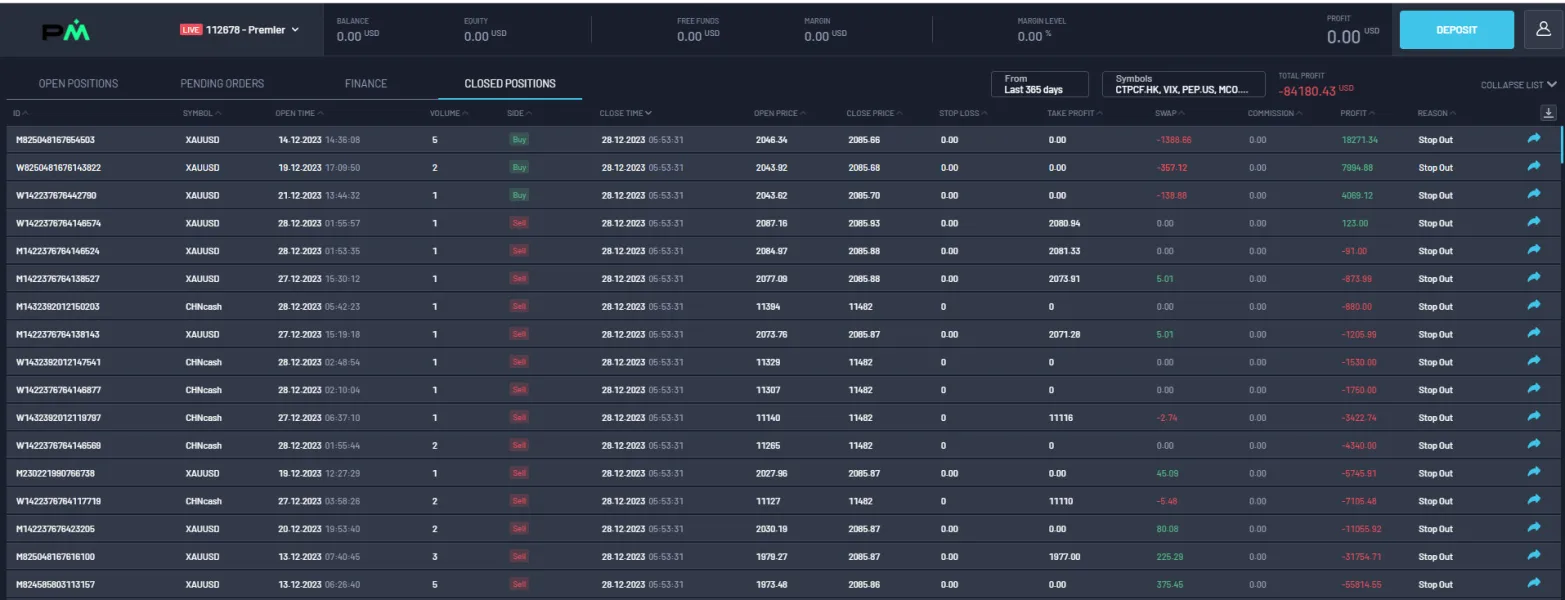Open the Finance tab
Screen dimensions: 1565x600
point(366,84)
